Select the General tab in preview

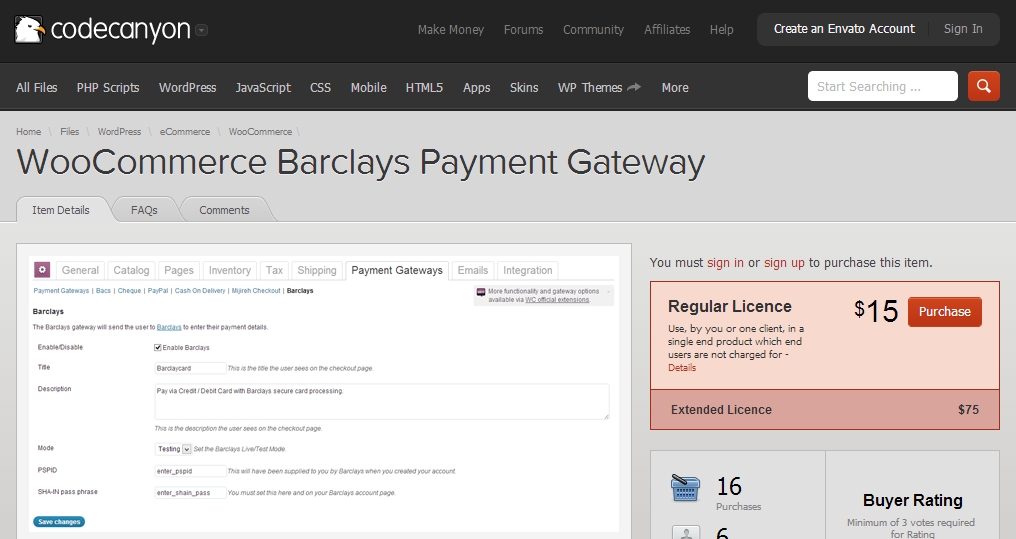(80, 270)
